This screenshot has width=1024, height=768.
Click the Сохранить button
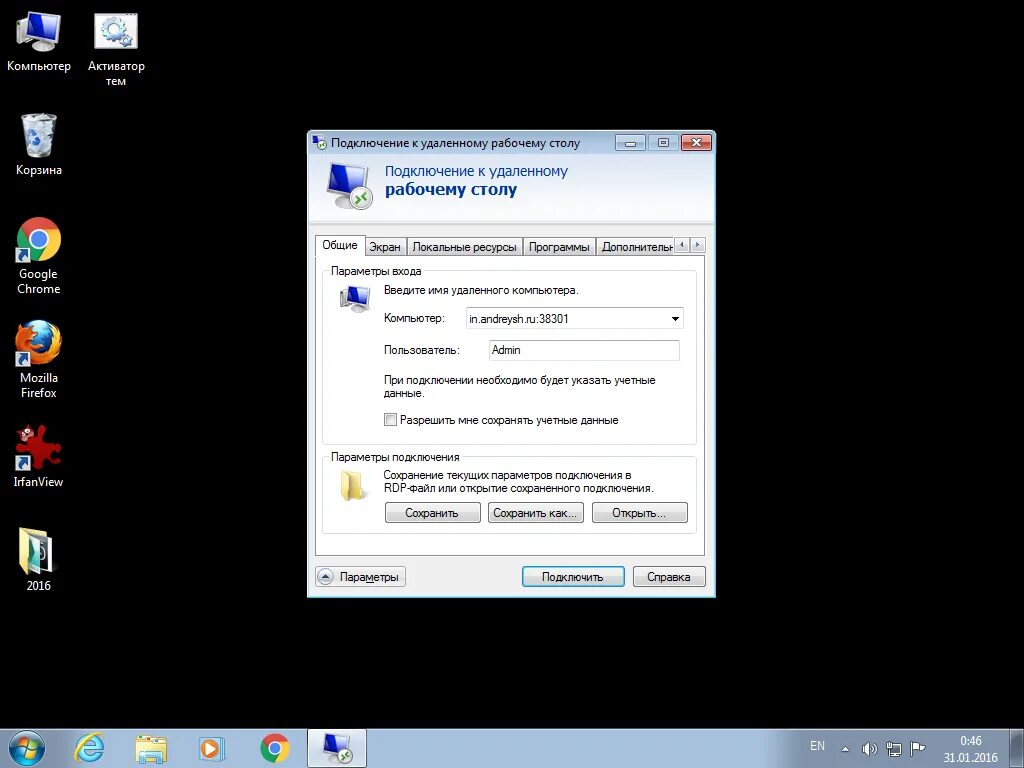click(x=432, y=513)
